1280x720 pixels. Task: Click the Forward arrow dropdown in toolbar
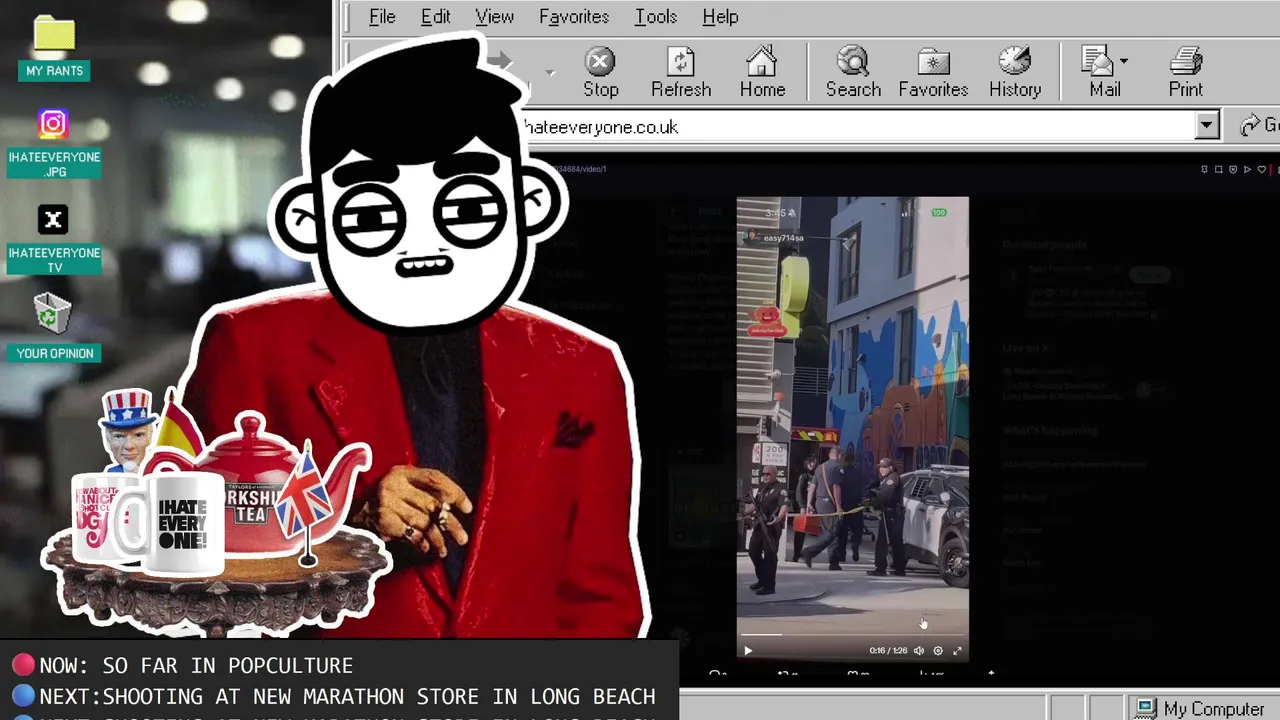point(550,72)
